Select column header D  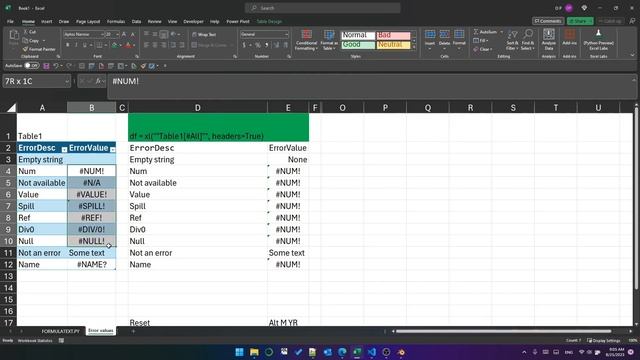pos(198,108)
